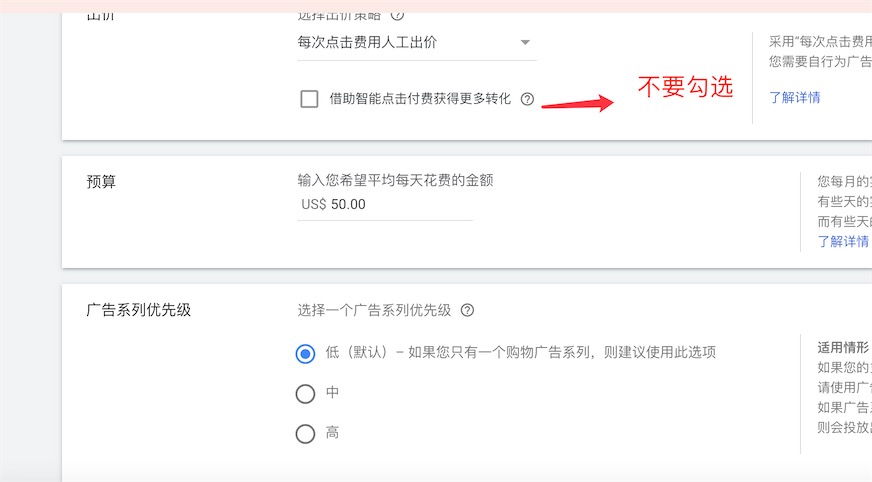
Task: Focus the US$ 50.00 budget field
Action: (x=385, y=205)
